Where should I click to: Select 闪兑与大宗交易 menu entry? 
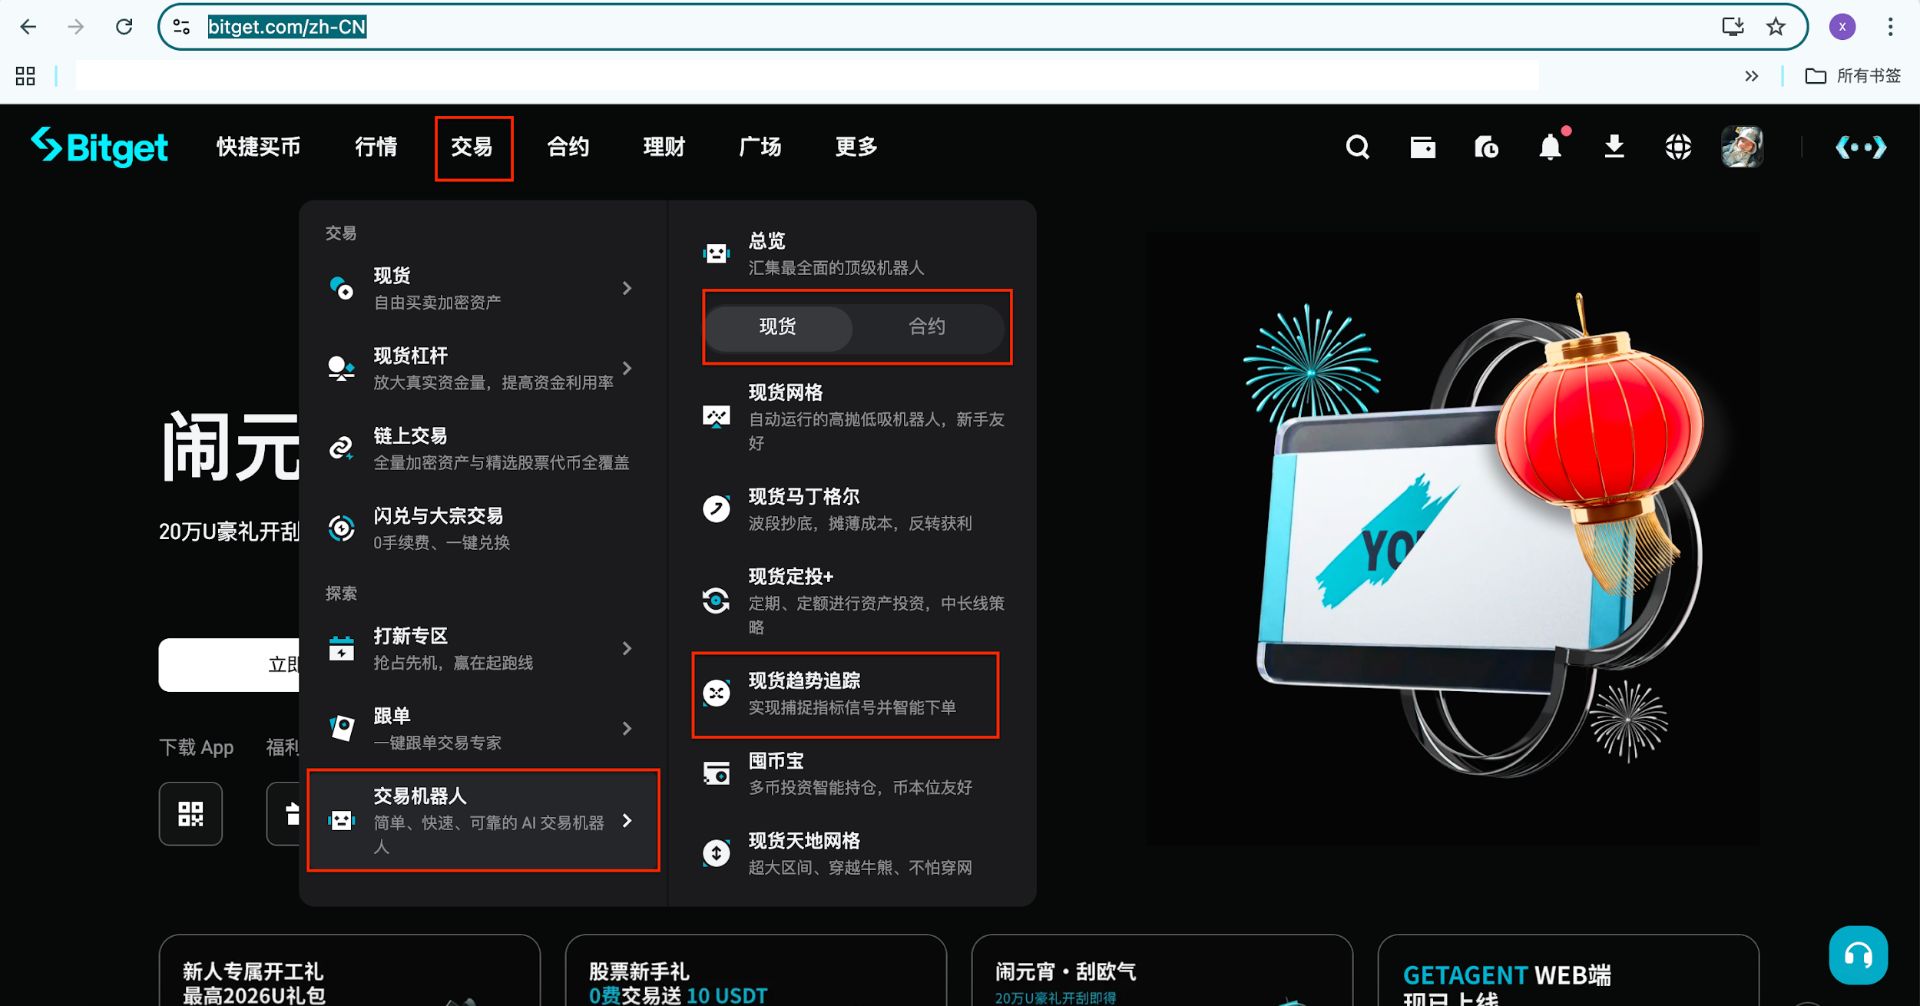[483, 528]
